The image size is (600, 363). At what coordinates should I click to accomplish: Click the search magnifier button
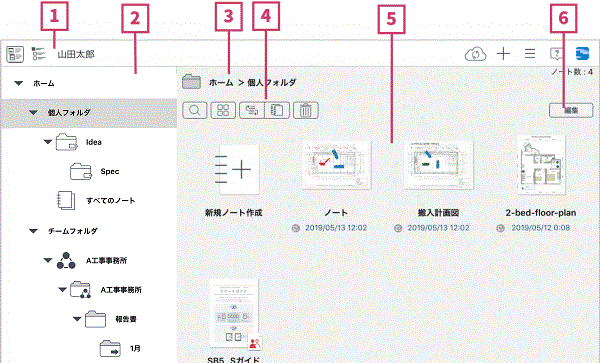pos(195,110)
